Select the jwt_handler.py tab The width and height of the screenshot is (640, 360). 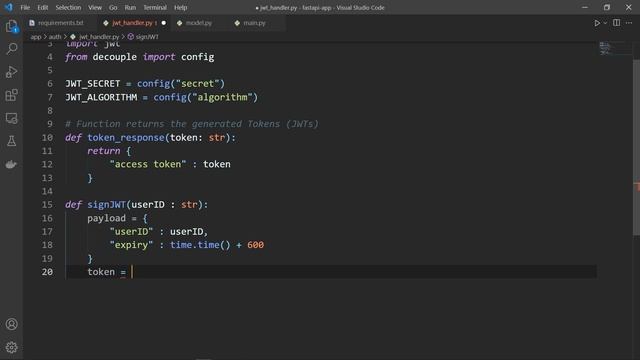pyautogui.click(x=132, y=23)
